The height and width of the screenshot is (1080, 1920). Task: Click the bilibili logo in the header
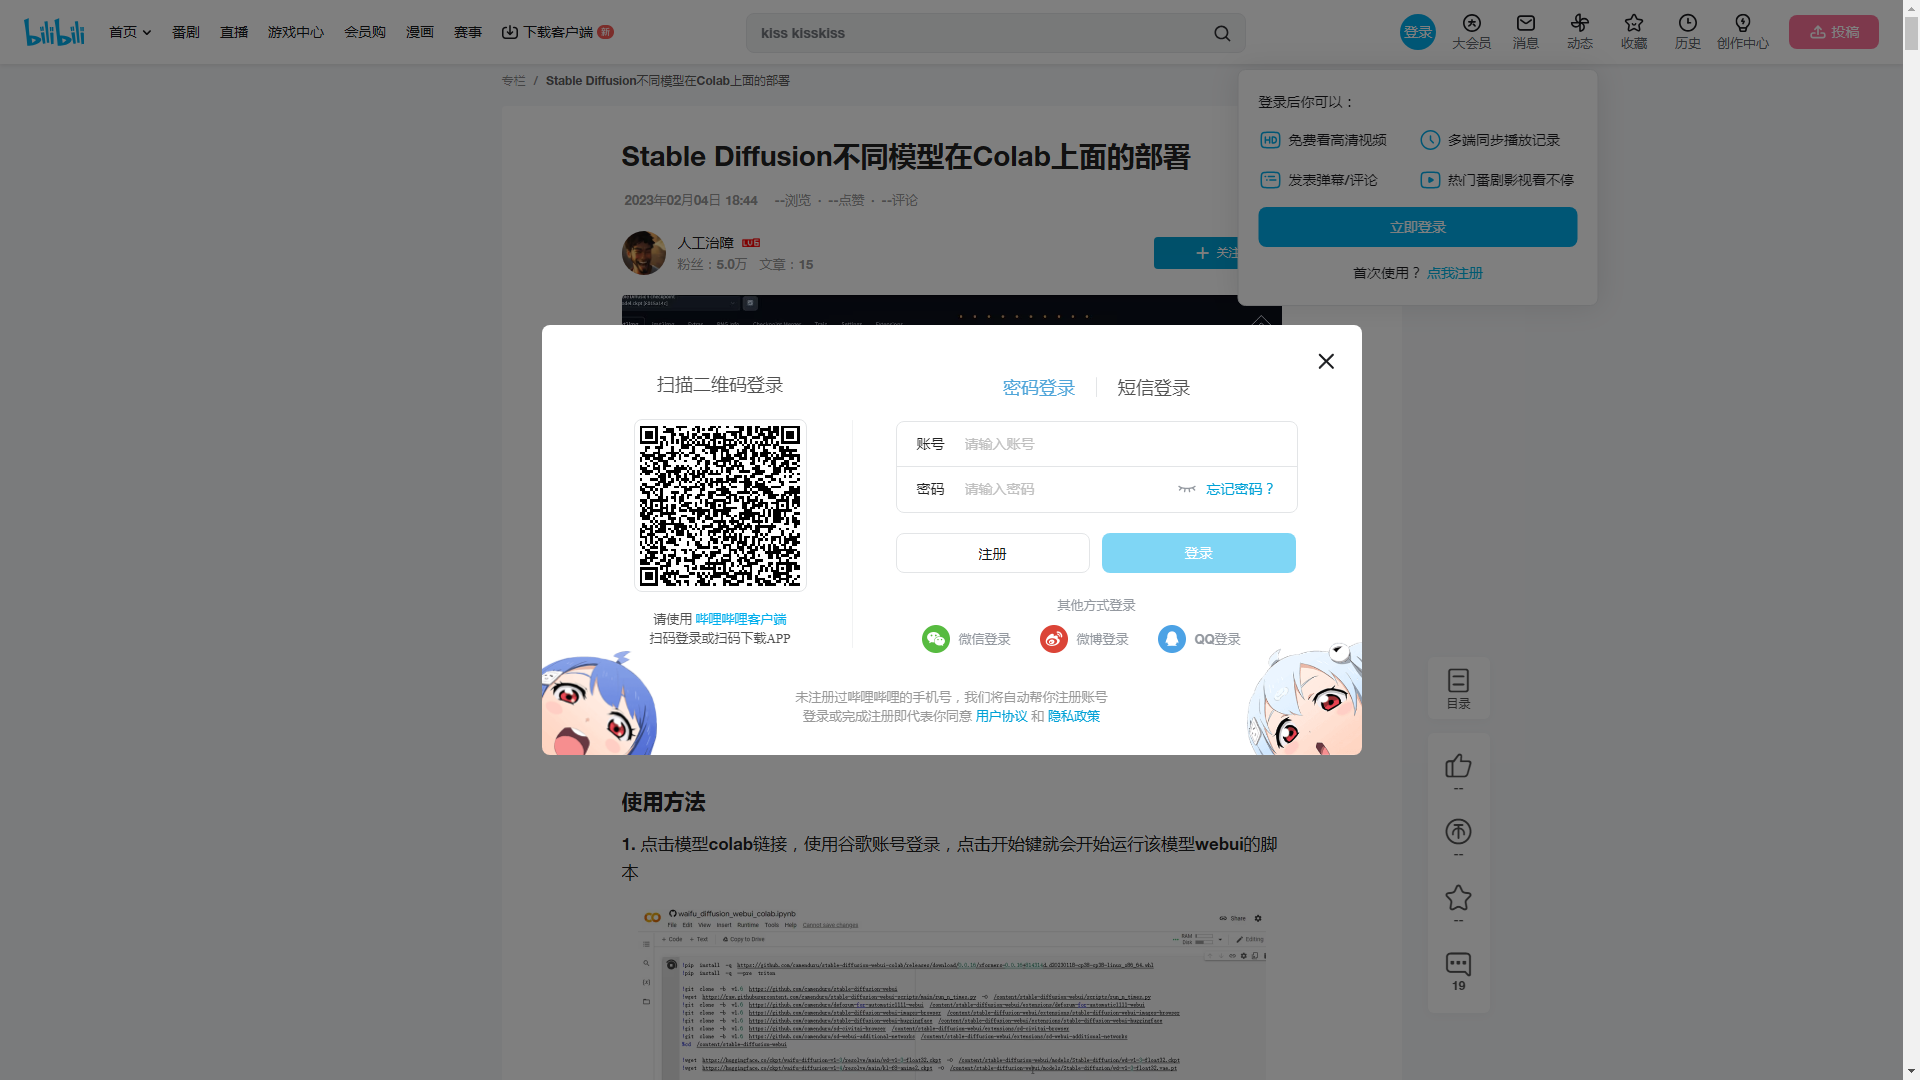click(x=54, y=32)
